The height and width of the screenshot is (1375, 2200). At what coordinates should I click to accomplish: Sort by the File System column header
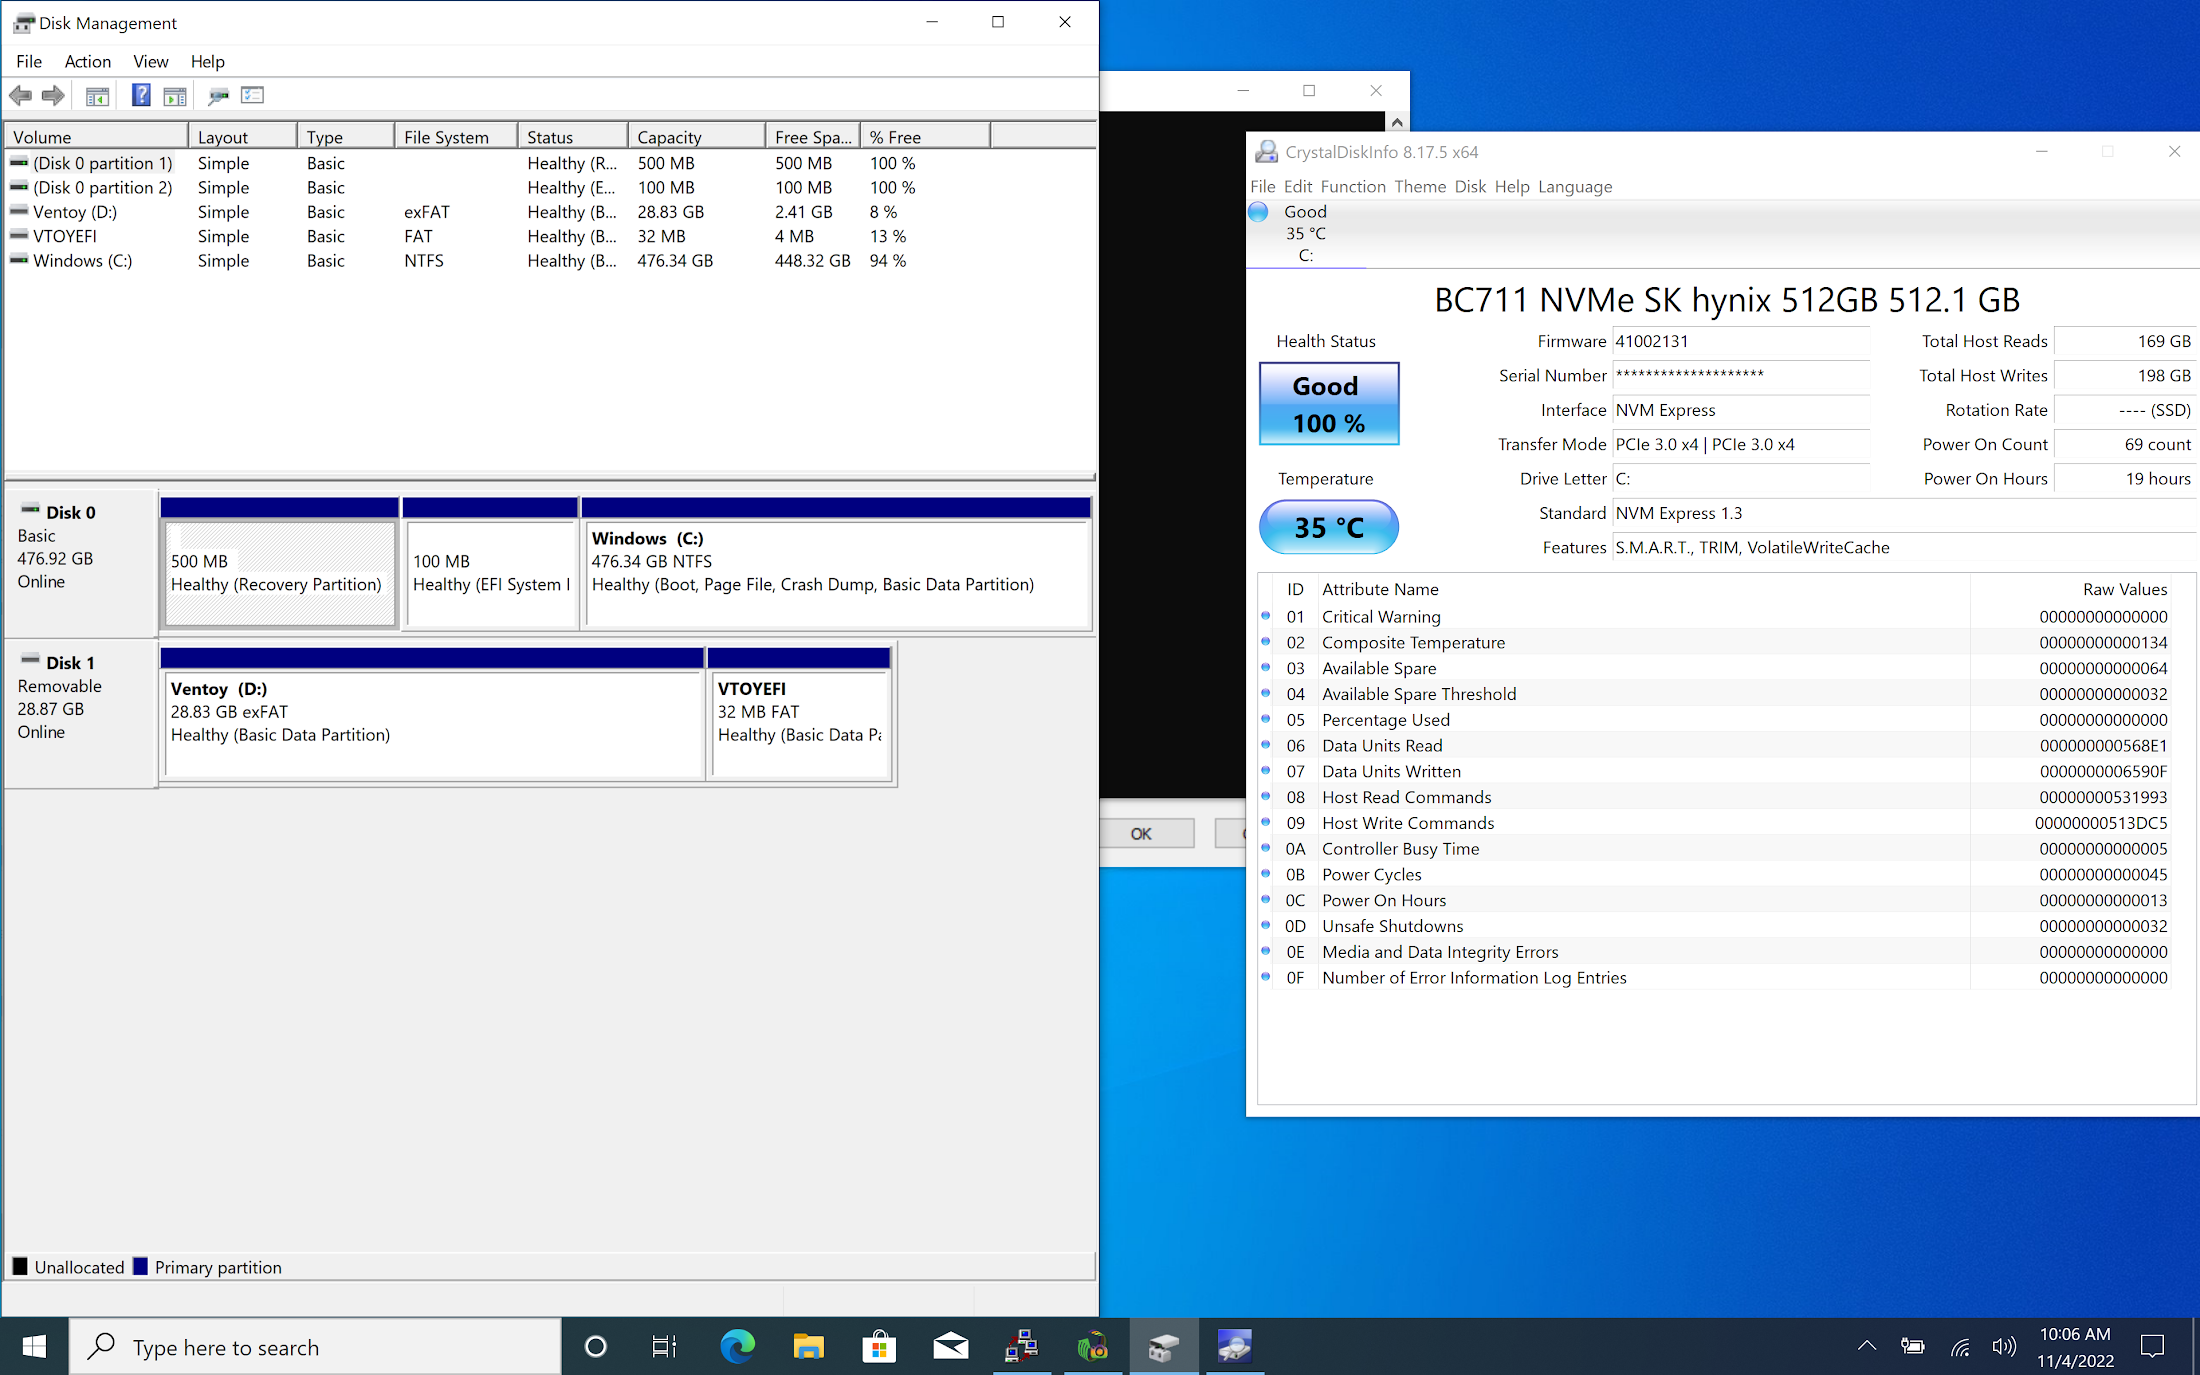pyautogui.click(x=457, y=137)
